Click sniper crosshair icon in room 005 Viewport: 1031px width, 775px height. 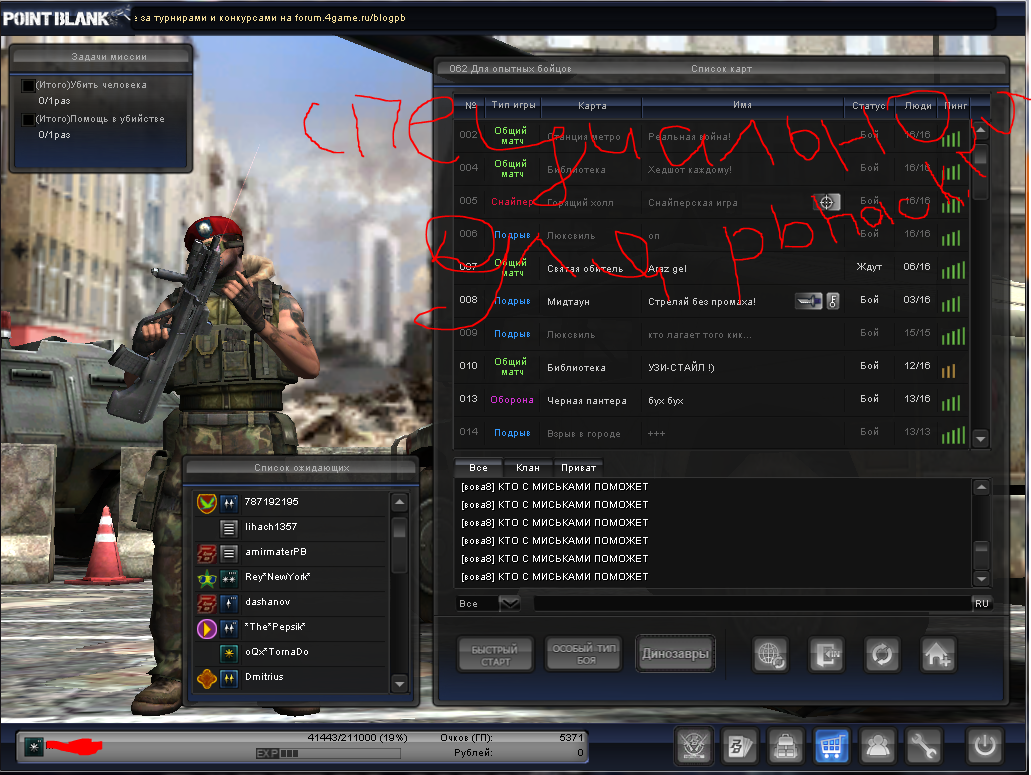pos(827,202)
